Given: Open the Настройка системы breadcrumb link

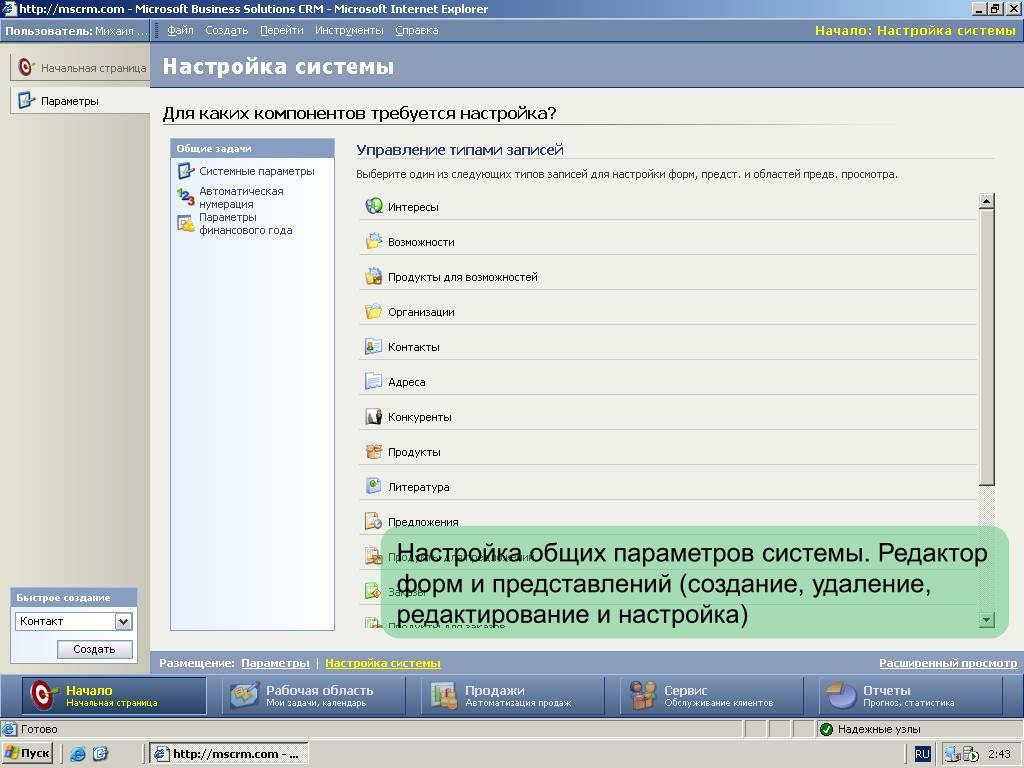Looking at the screenshot, I should coord(383,663).
